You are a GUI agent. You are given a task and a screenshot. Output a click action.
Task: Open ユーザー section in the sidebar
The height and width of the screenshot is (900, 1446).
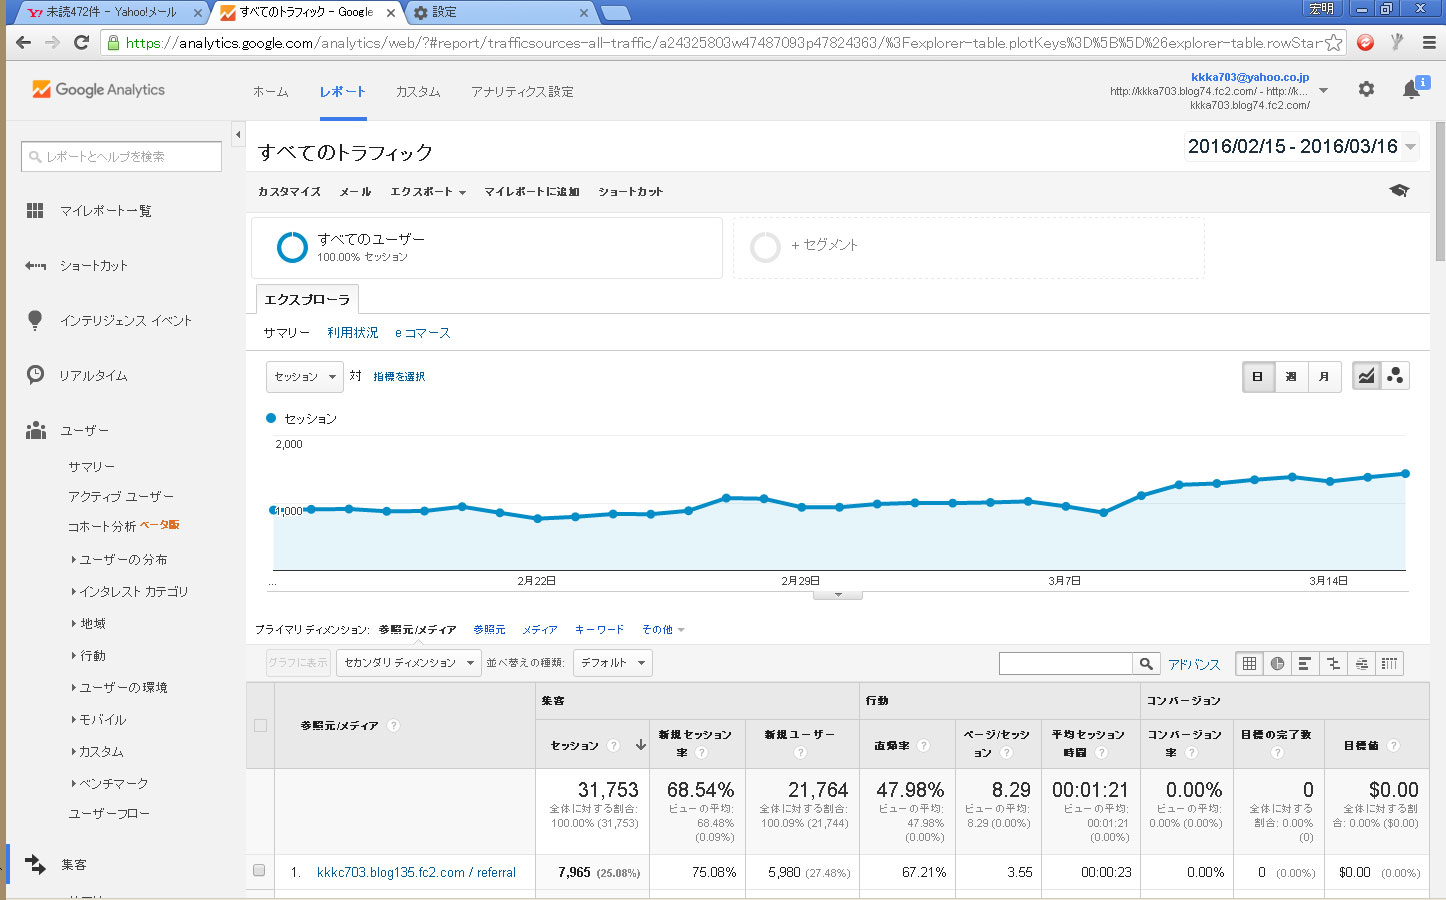[x=84, y=430]
